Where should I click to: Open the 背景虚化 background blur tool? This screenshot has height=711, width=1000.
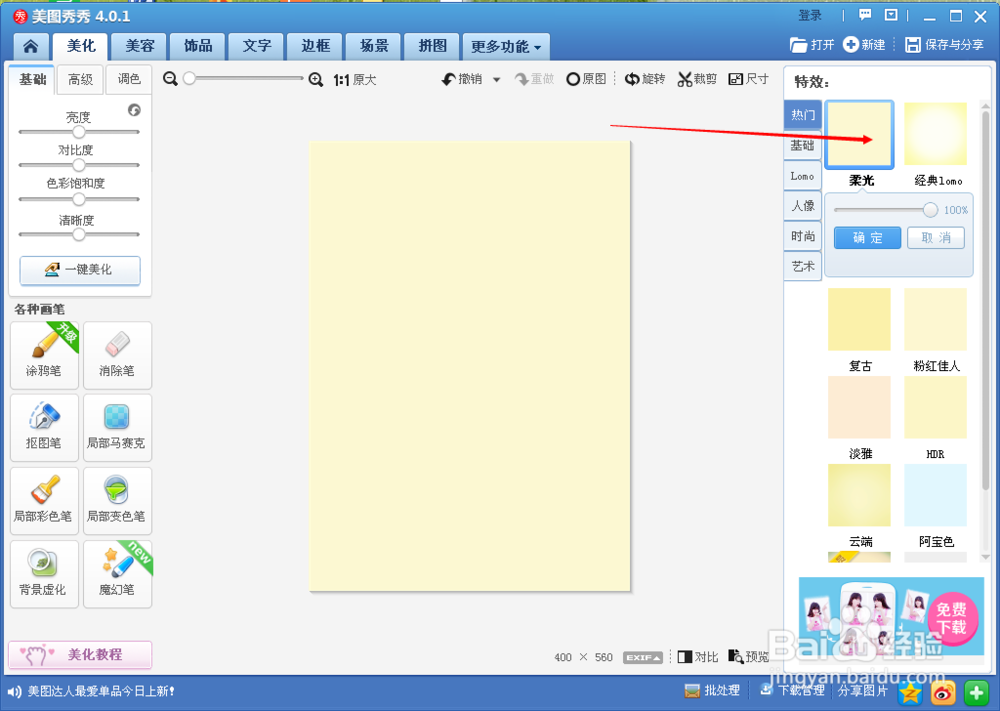tap(44, 574)
